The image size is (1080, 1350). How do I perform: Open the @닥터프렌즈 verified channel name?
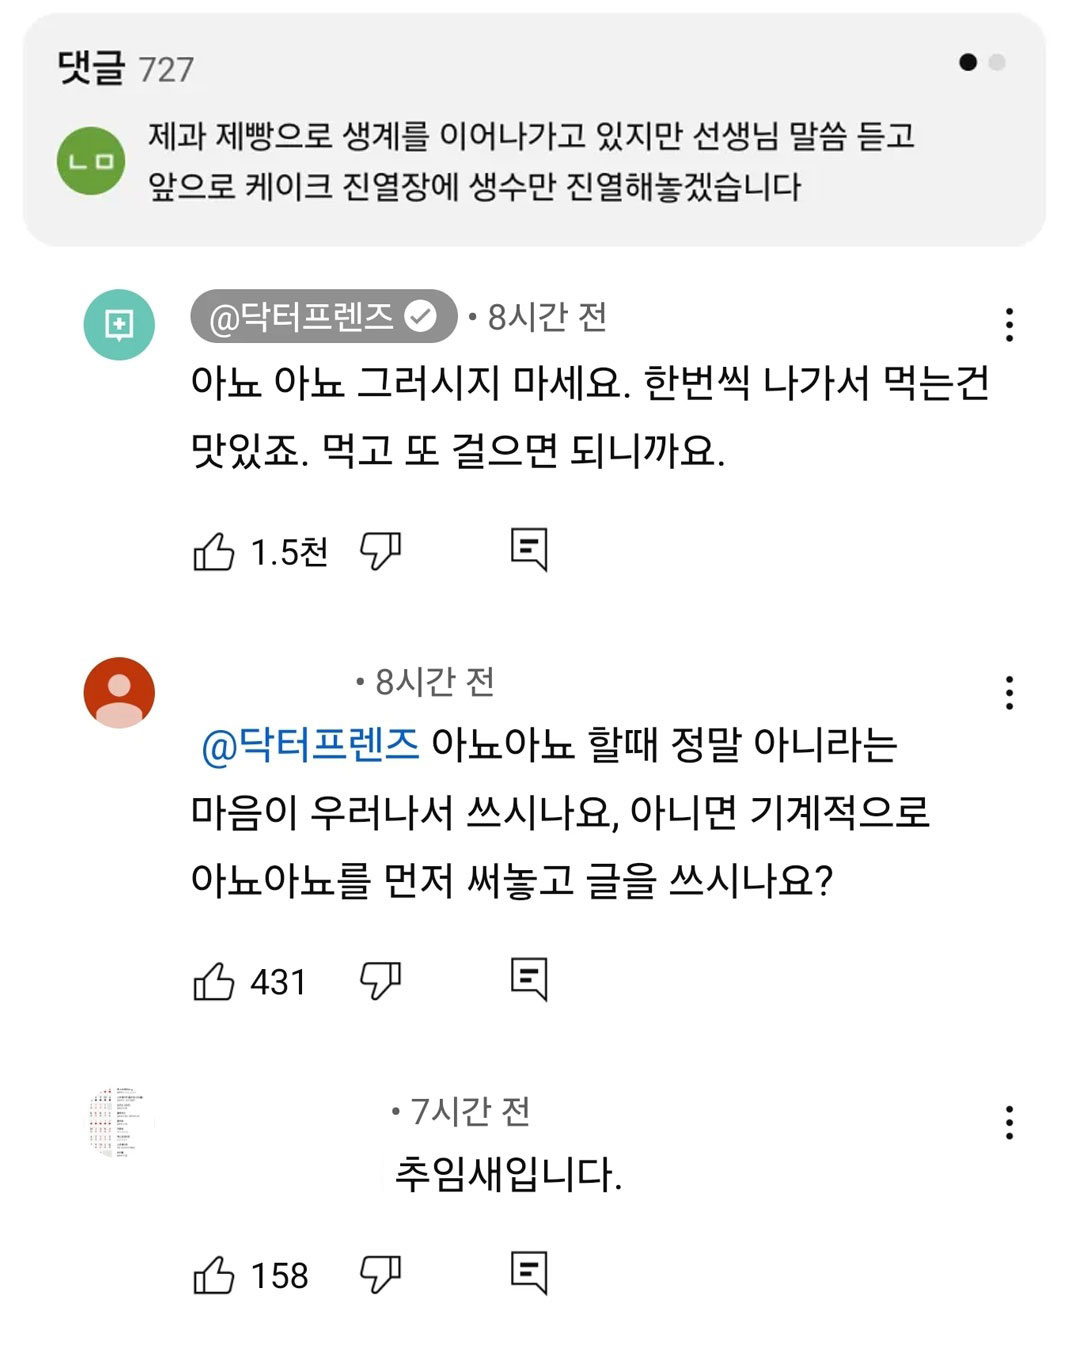pos(323,317)
